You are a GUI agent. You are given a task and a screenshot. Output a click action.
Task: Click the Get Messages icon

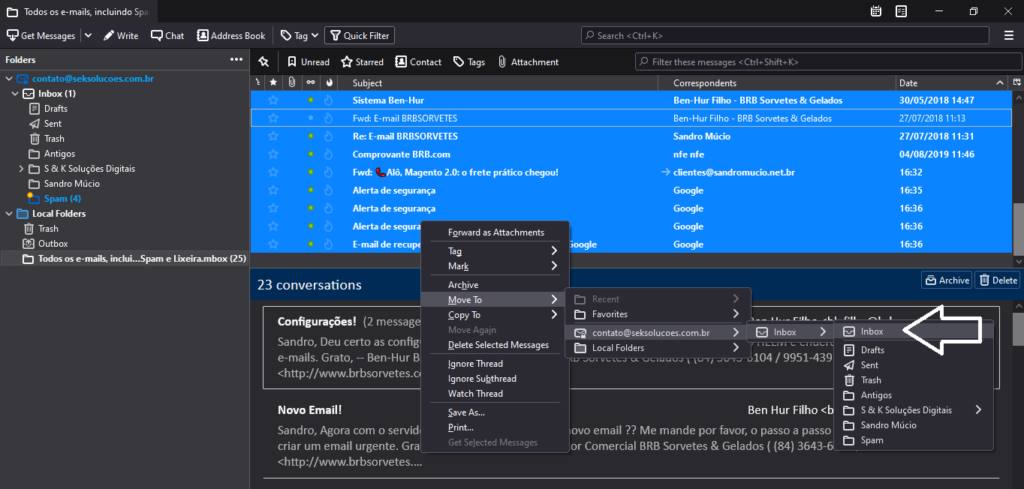pyautogui.click(x=12, y=35)
